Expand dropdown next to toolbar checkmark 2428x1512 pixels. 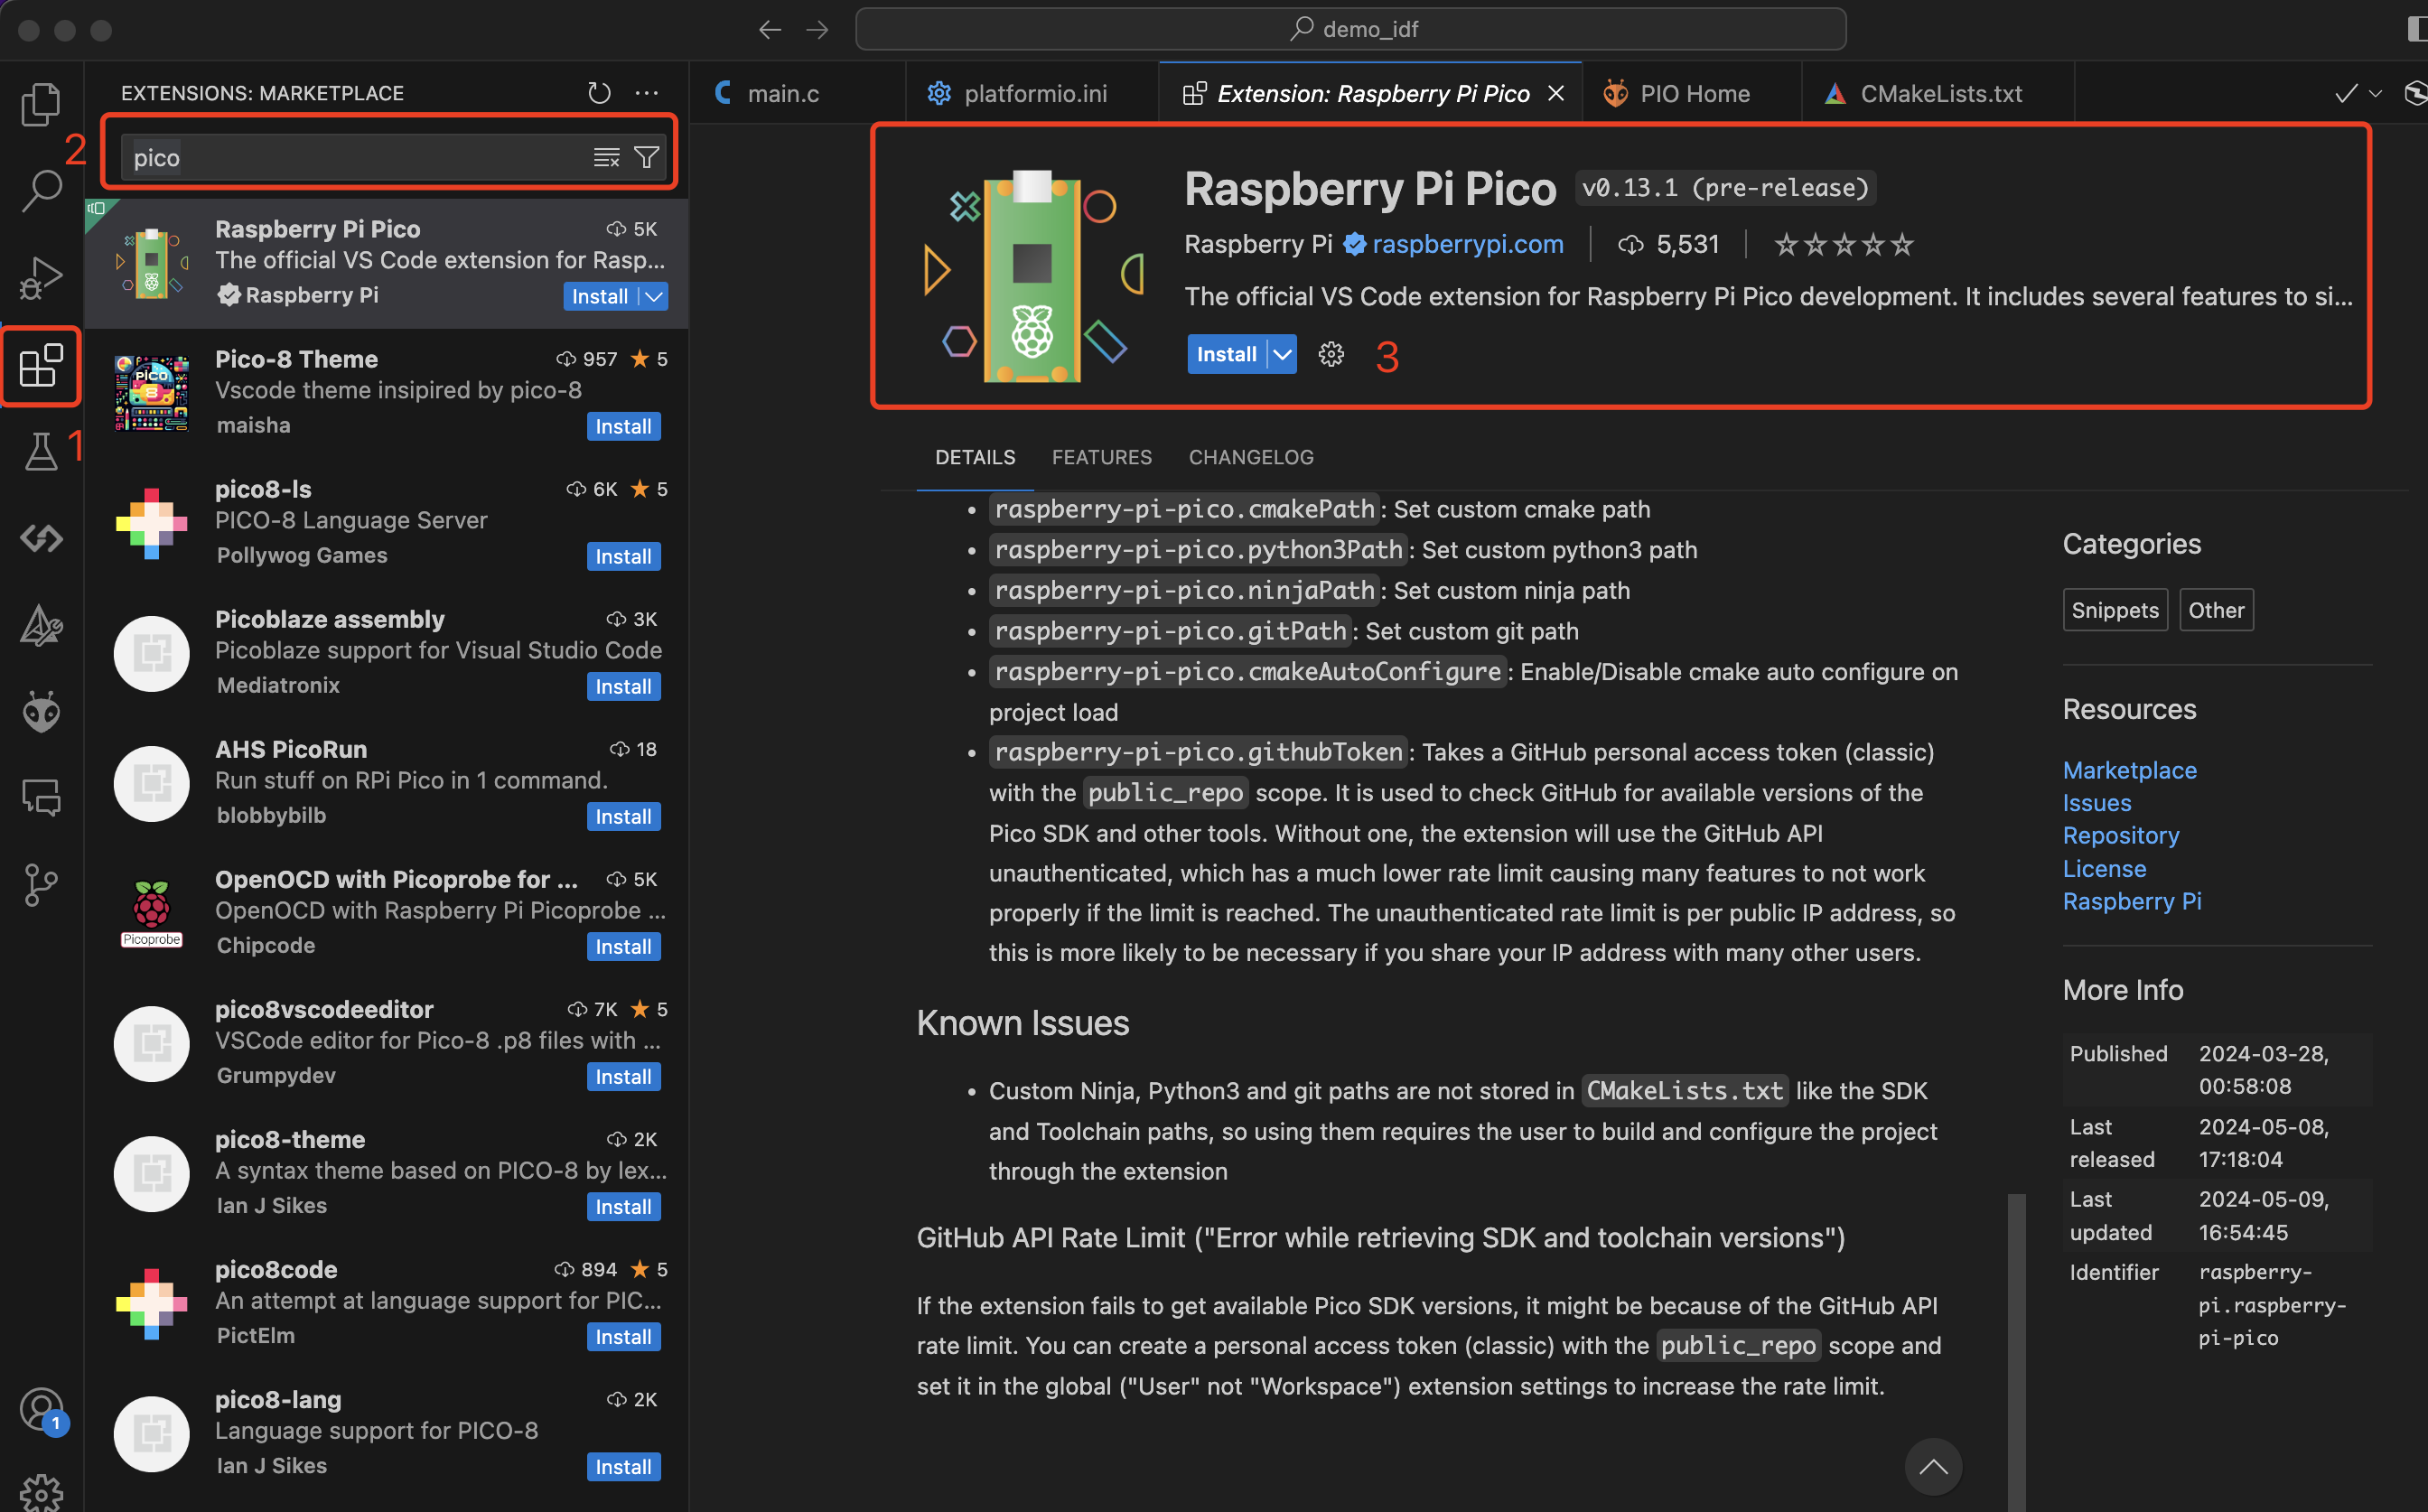[x=2376, y=93]
